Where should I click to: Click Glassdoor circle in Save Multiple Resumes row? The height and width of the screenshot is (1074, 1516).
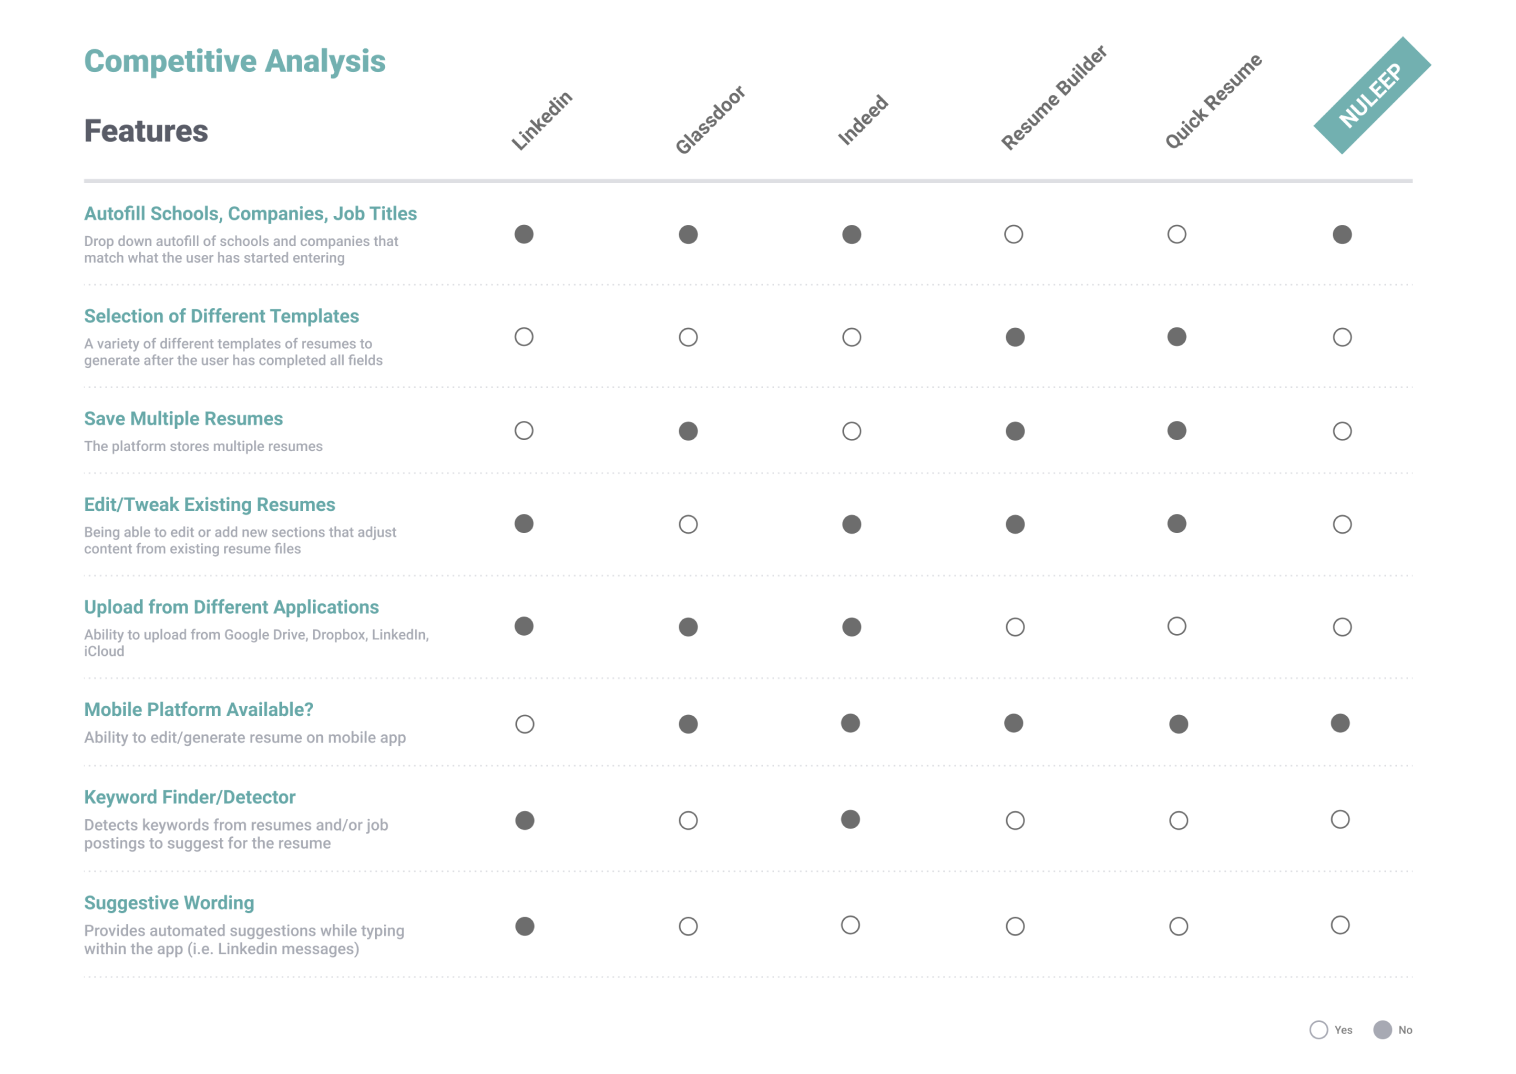pyautogui.click(x=688, y=431)
